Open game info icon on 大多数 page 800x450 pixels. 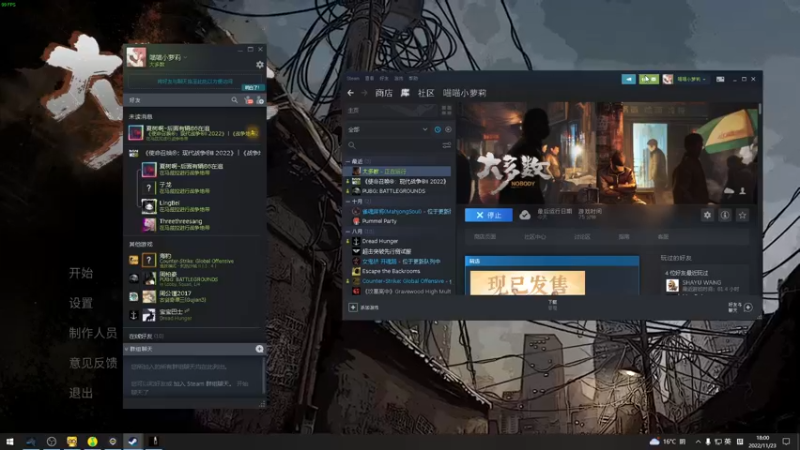(724, 215)
